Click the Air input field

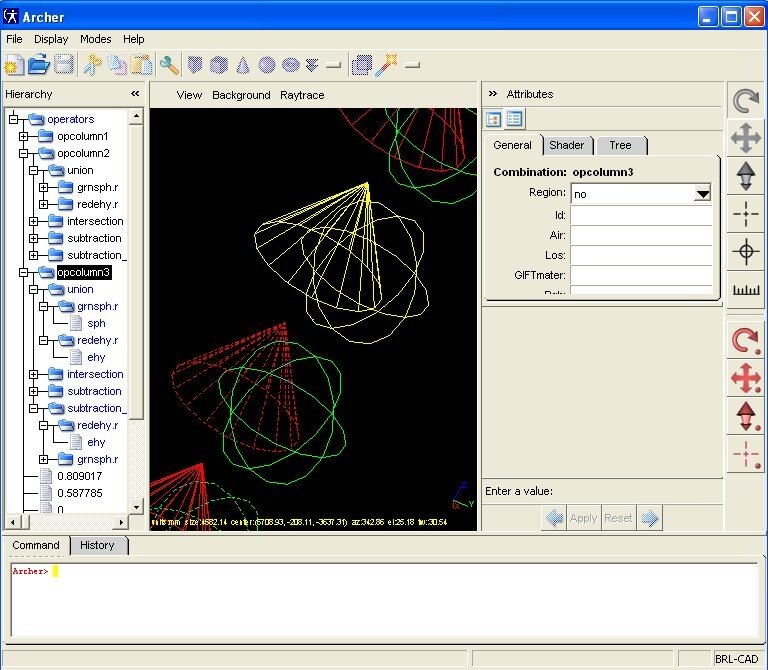(641, 235)
